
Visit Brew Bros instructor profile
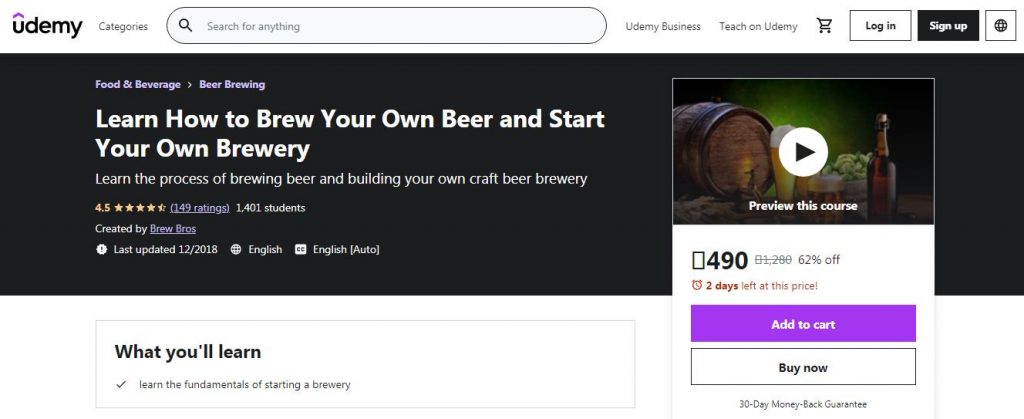pos(173,229)
